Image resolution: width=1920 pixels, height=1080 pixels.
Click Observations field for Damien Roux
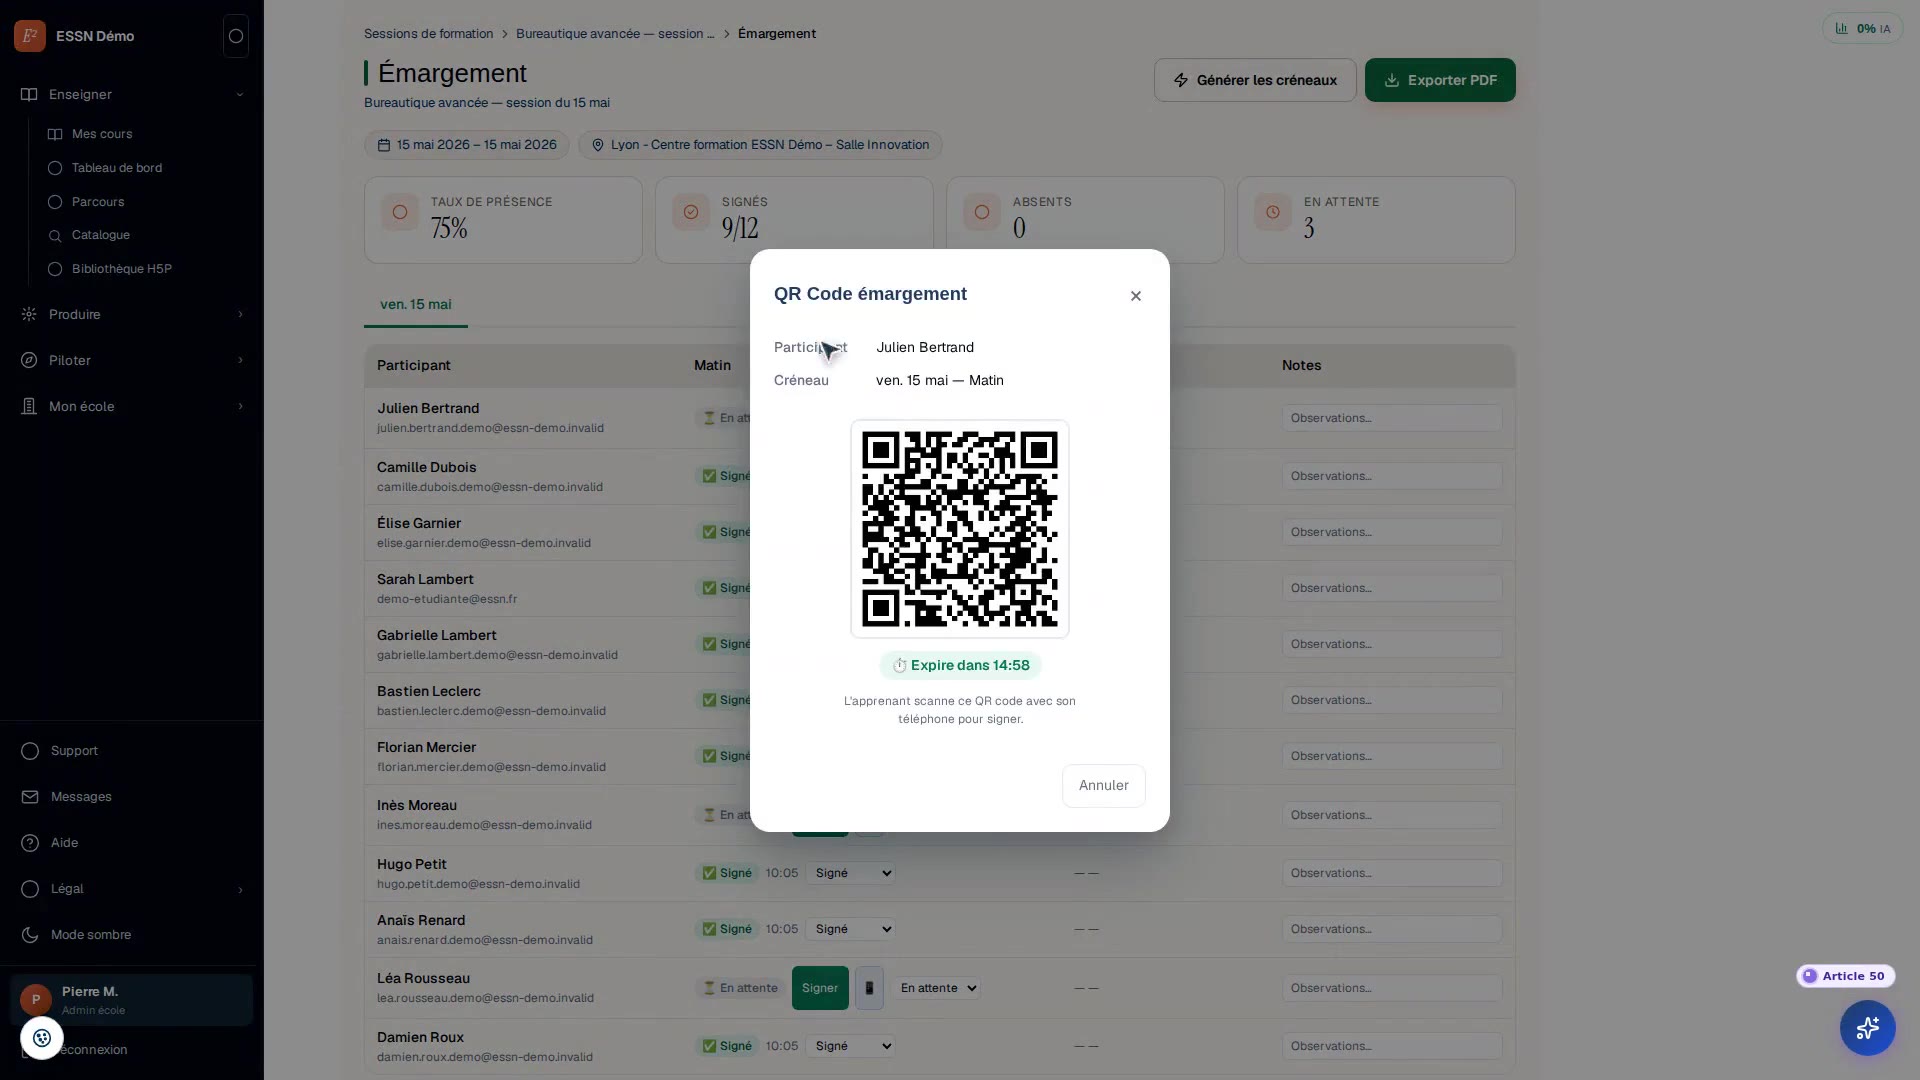[1392, 1046]
